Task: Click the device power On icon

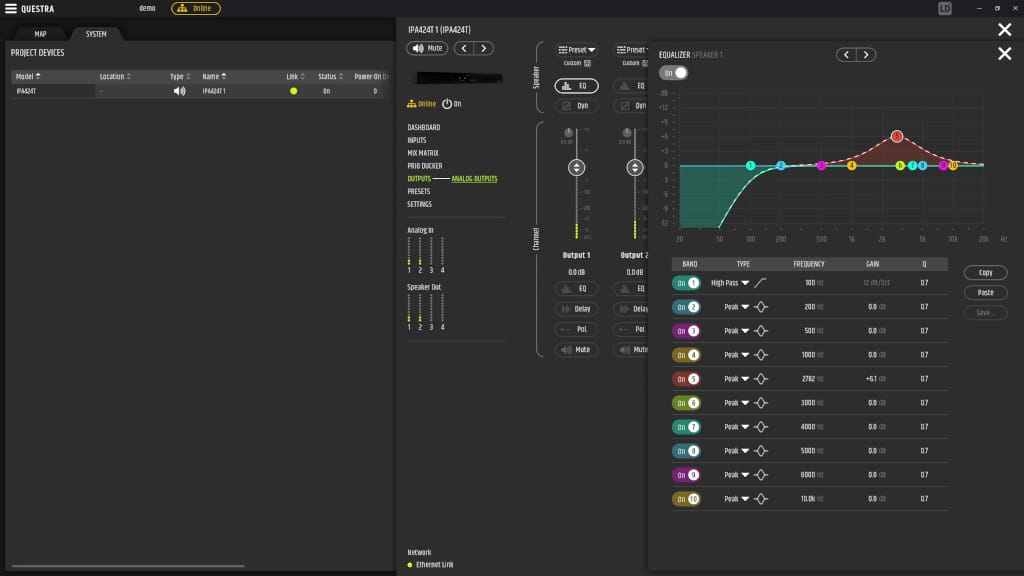Action: tap(447, 103)
